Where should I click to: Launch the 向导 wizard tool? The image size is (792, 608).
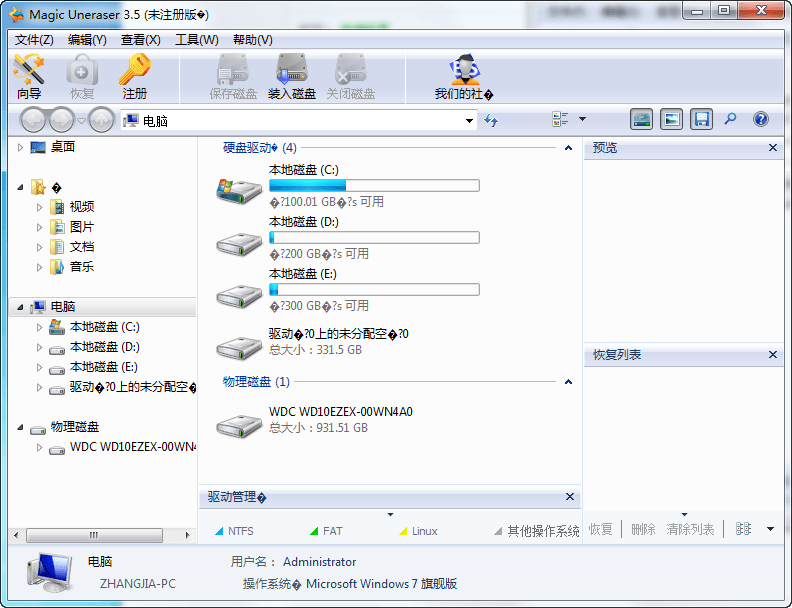pos(29,76)
